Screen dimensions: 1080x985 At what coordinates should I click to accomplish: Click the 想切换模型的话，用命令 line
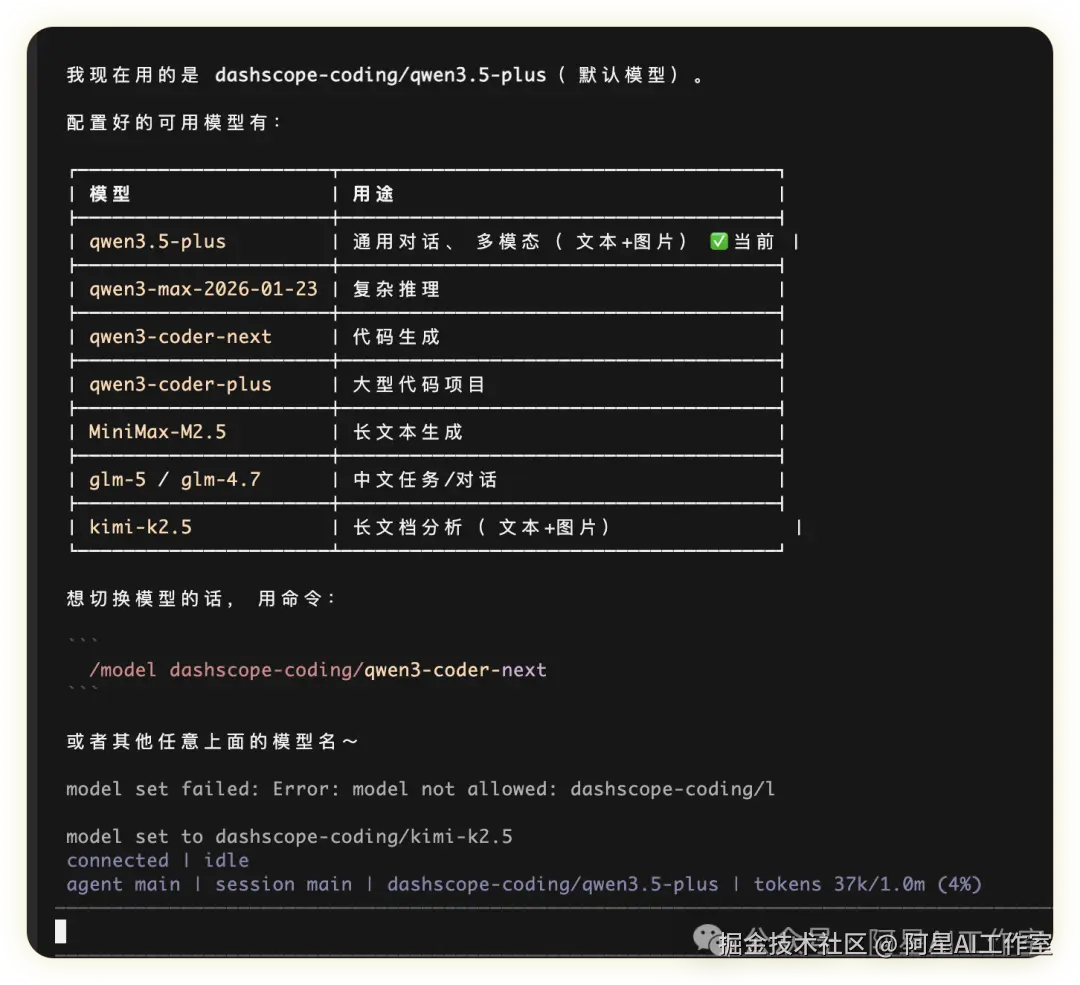click(201, 598)
